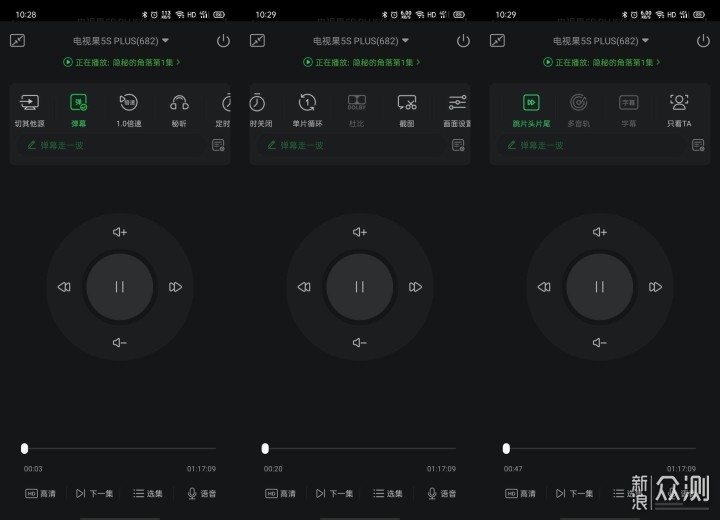The width and height of the screenshot is (720, 520).
Task: Open the 1.0倍速 playback speed icon
Action: coord(129,102)
